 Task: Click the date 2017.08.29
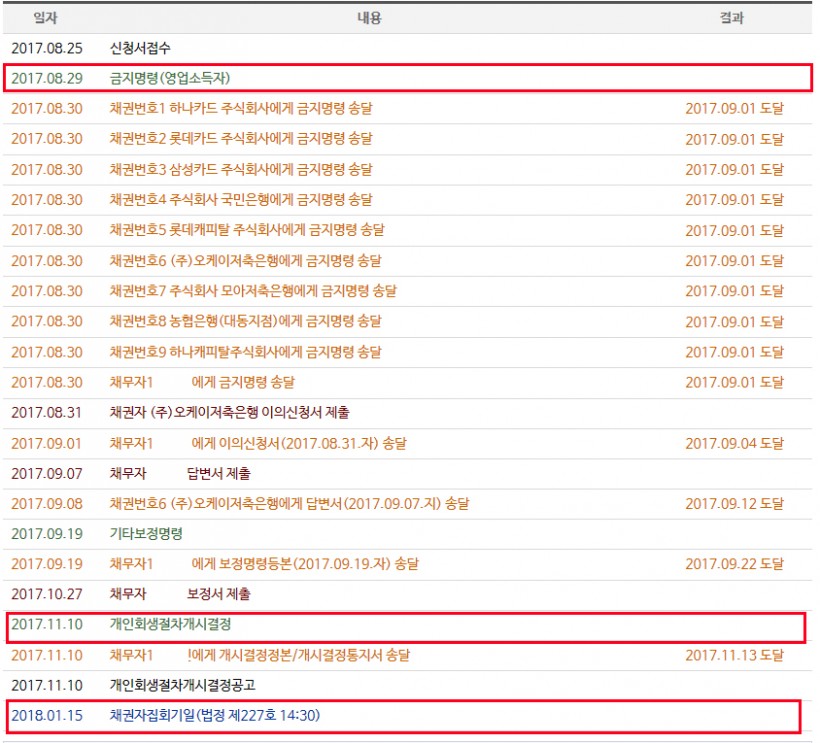click(47, 78)
